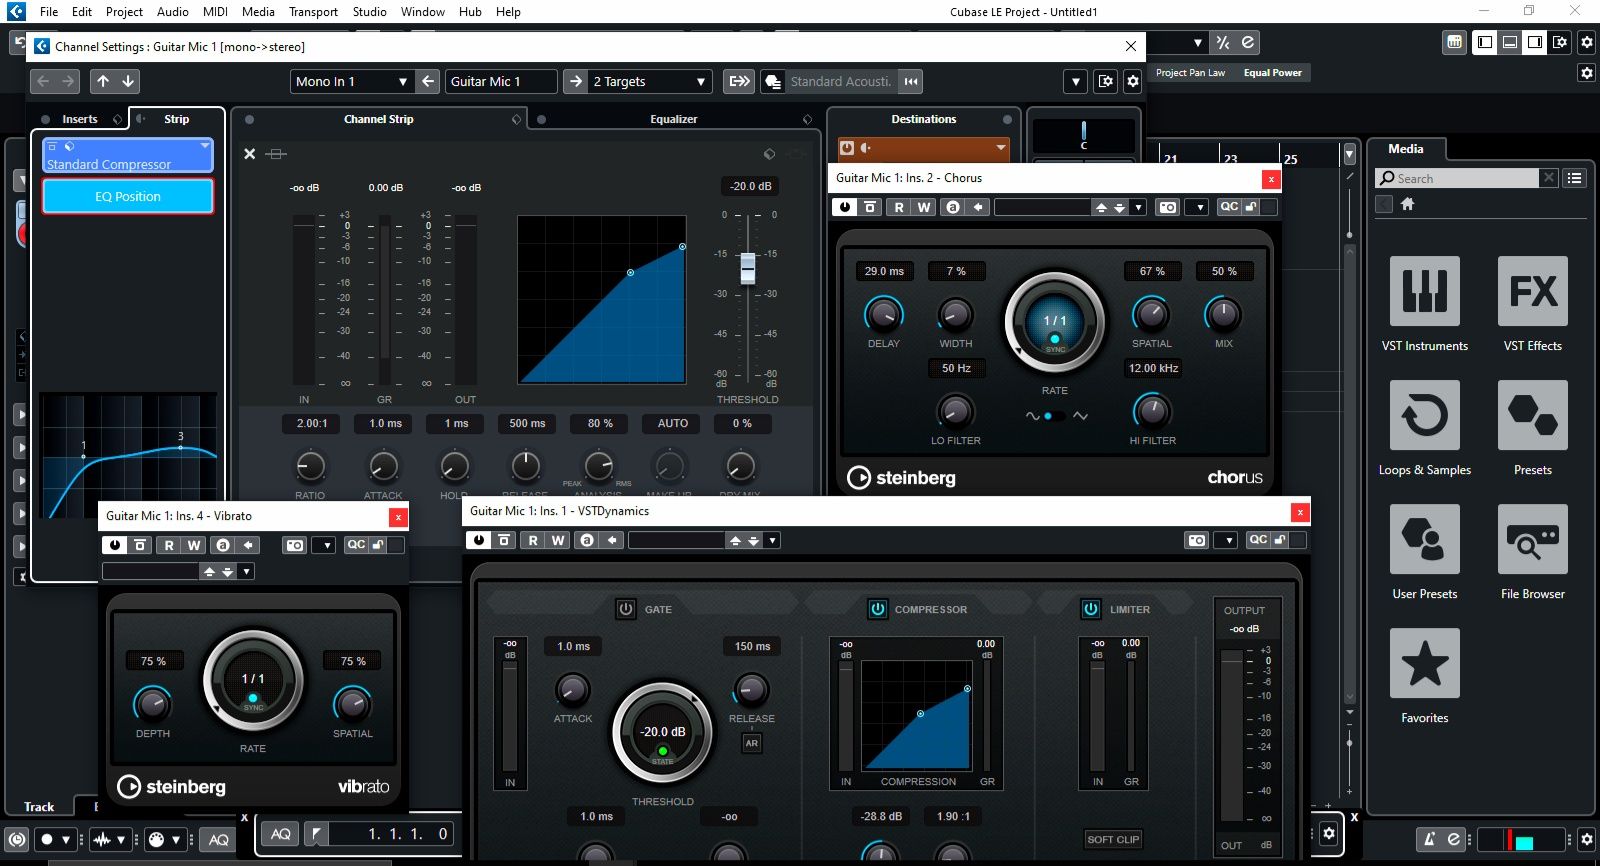1600x866 pixels.
Task: Toggle Read automation on Chorus plugin
Action: pos(899,207)
